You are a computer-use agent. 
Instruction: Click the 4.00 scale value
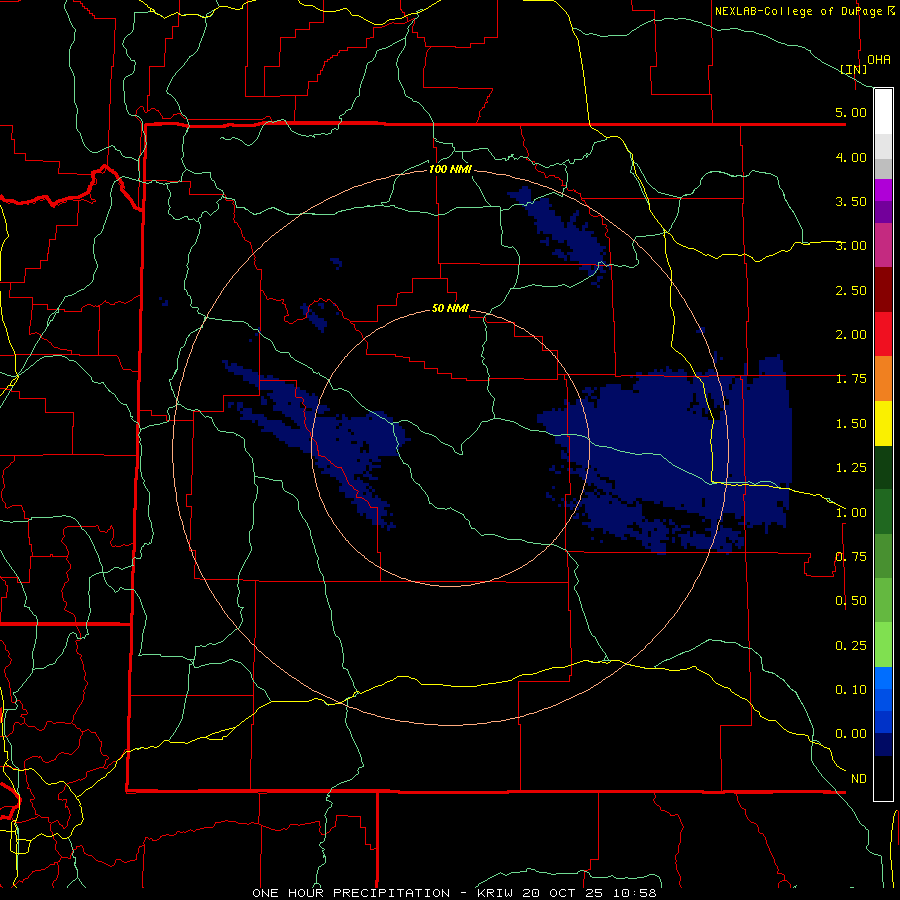(x=851, y=157)
